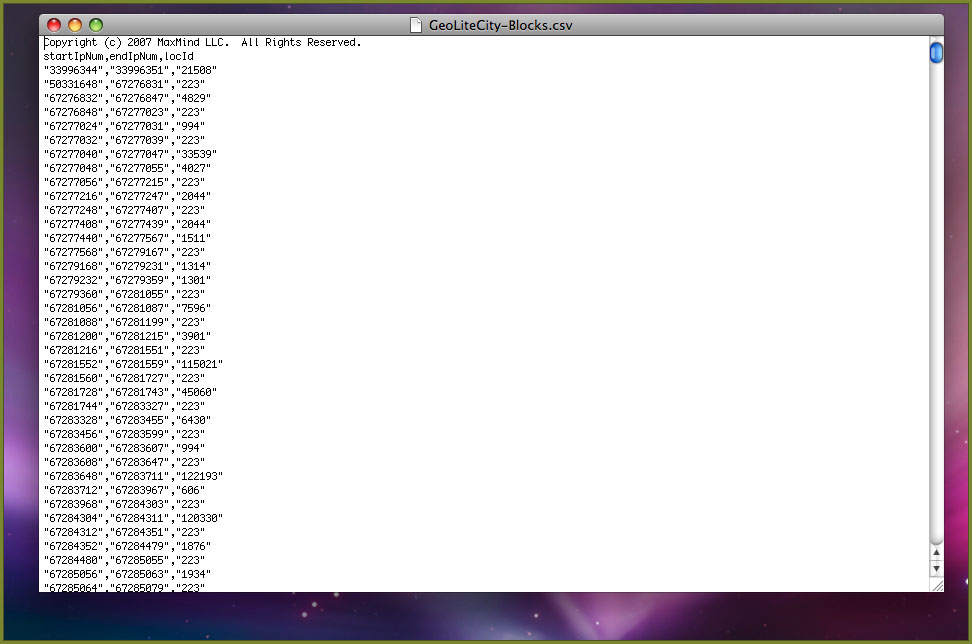Click the scroll up arrow
This screenshot has width=972, height=644.
(936, 552)
